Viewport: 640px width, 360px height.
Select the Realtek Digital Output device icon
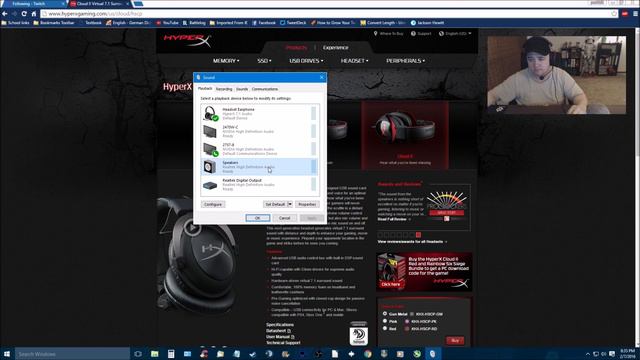click(210, 185)
